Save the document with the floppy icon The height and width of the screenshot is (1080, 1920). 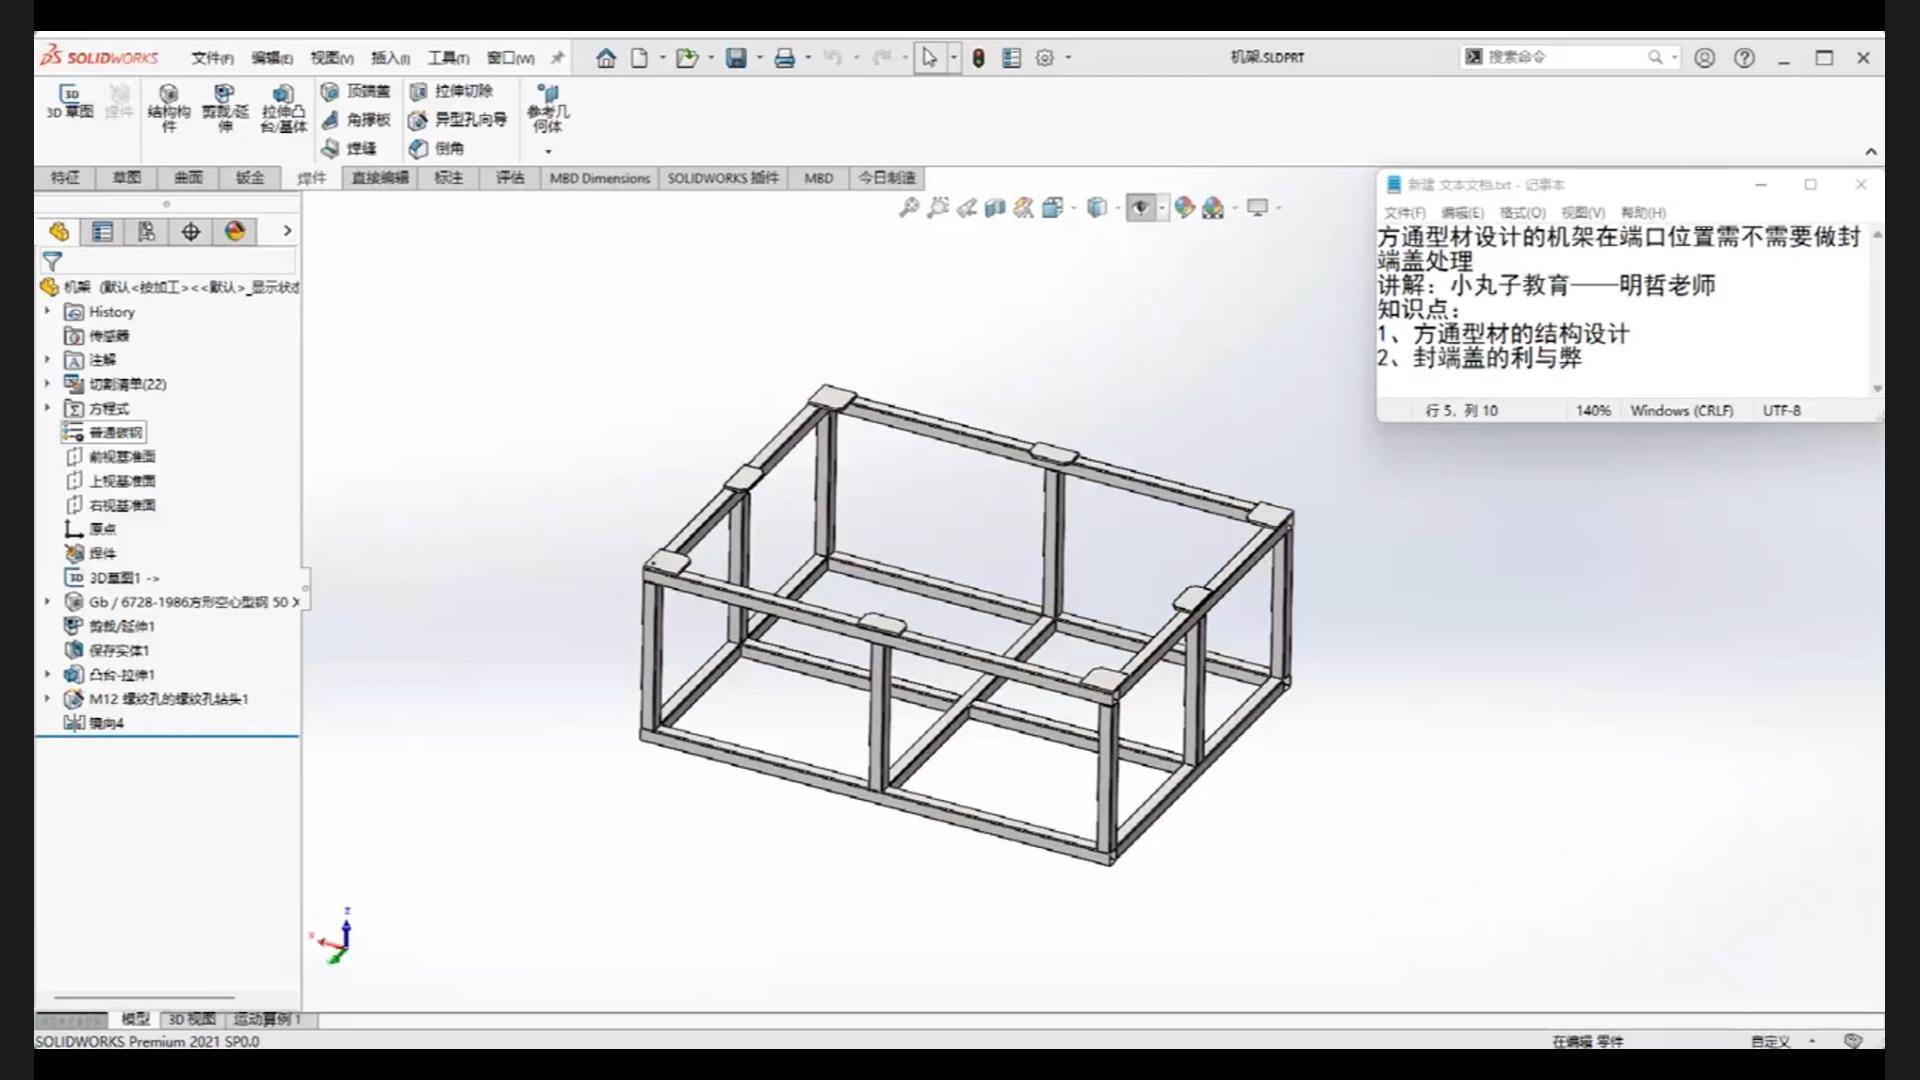(736, 58)
